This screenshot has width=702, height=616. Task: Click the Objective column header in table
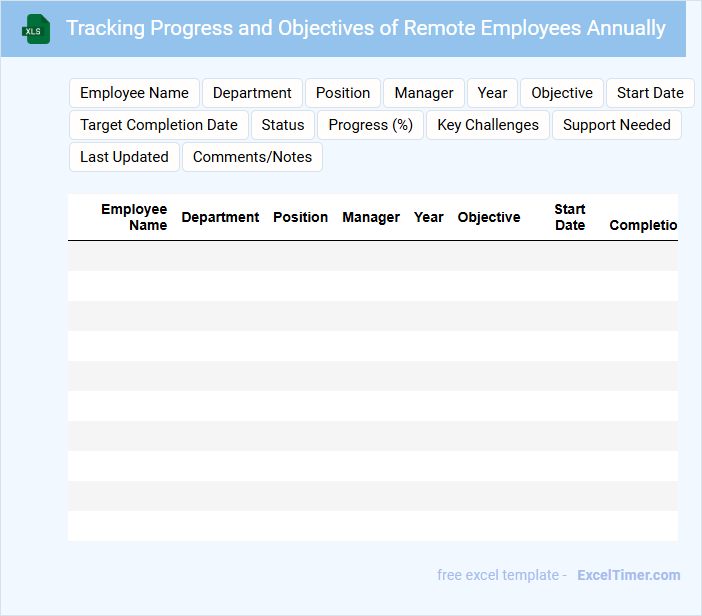(x=489, y=217)
